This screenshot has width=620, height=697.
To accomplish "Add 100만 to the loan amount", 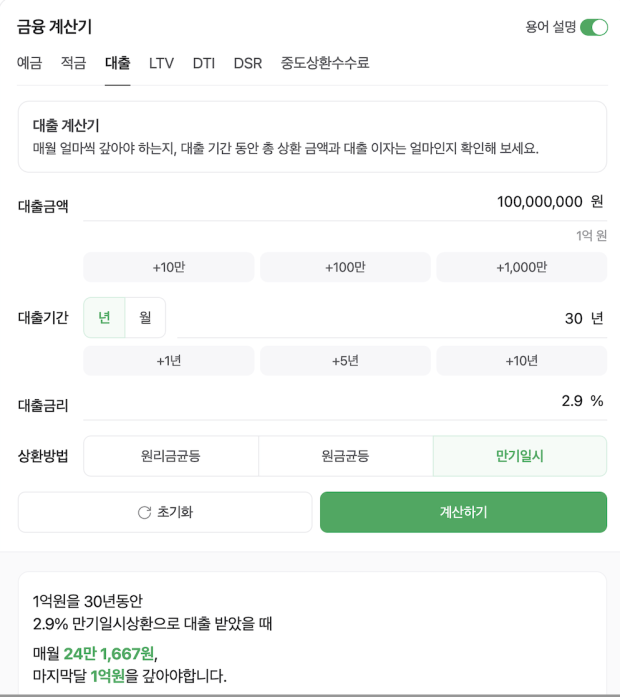I will 345,267.
